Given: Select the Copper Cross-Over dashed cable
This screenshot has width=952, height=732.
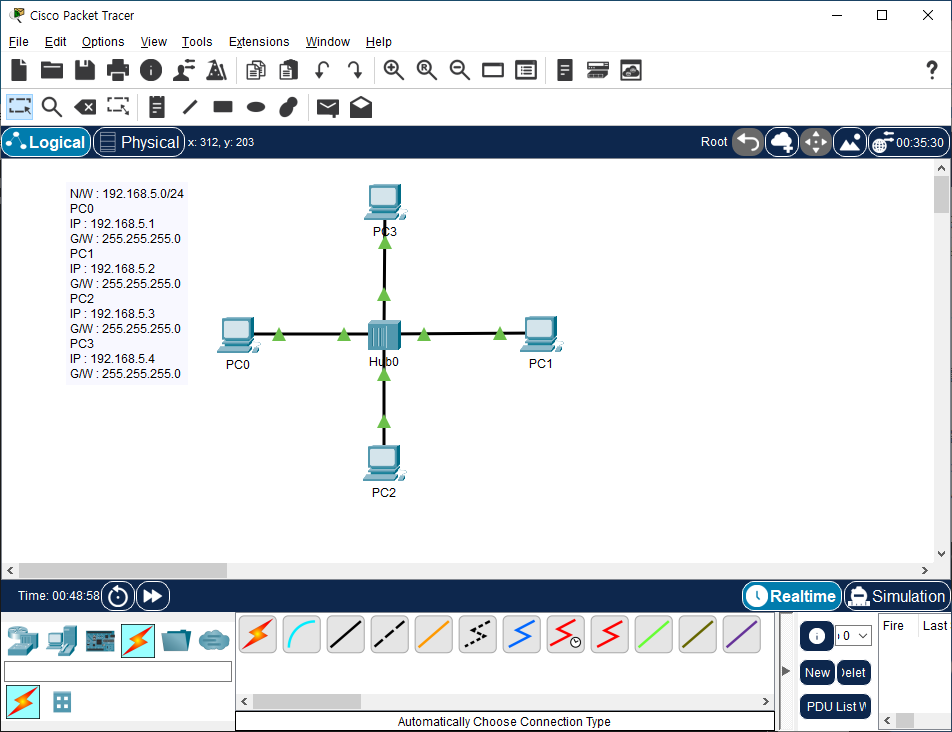Looking at the screenshot, I should tap(389, 634).
